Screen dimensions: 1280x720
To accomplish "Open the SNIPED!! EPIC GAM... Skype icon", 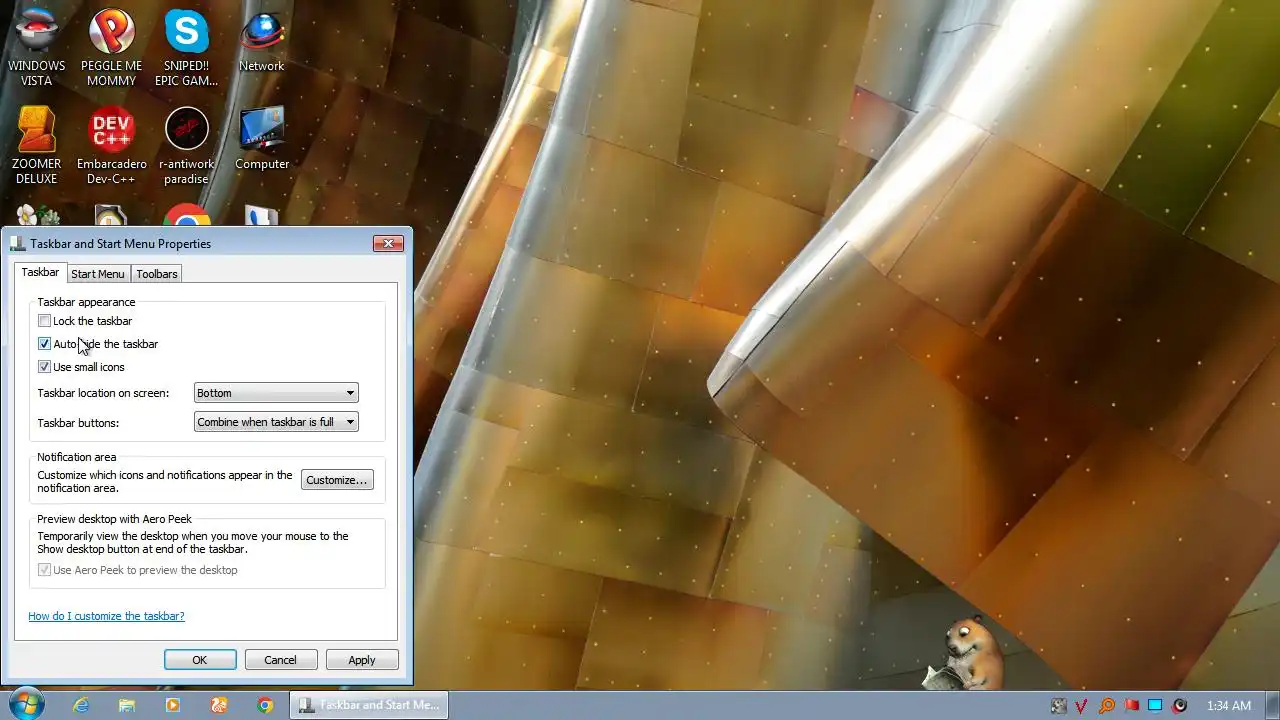I will pyautogui.click(x=187, y=48).
